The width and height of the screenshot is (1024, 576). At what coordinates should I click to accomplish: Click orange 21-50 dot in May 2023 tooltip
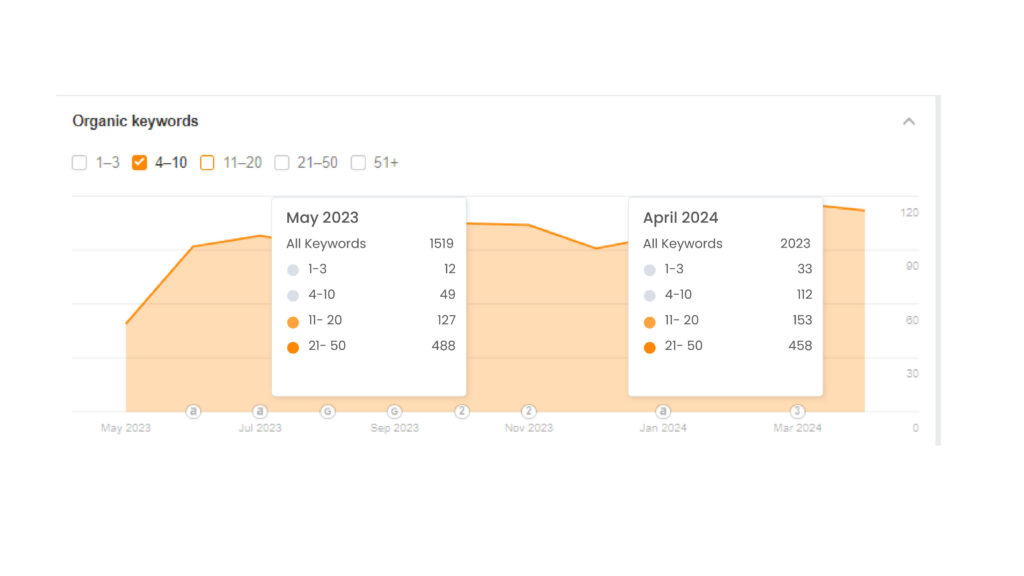pyautogui.click(x=293, y=347)
